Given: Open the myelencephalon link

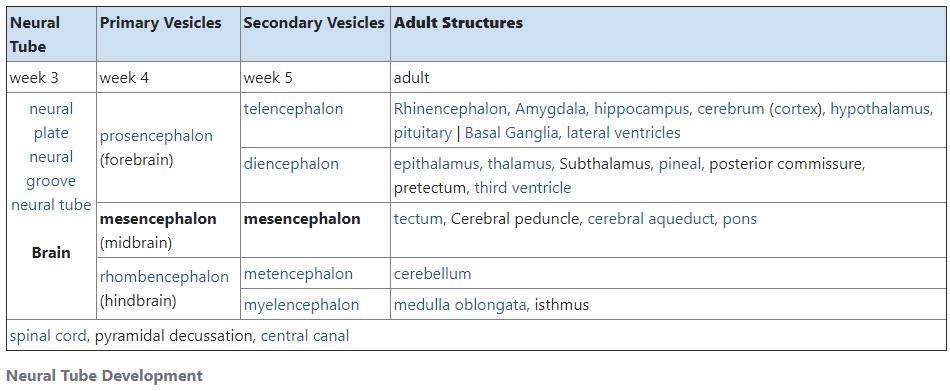Looking at the screenshot, I should click(x=301, y=305).
